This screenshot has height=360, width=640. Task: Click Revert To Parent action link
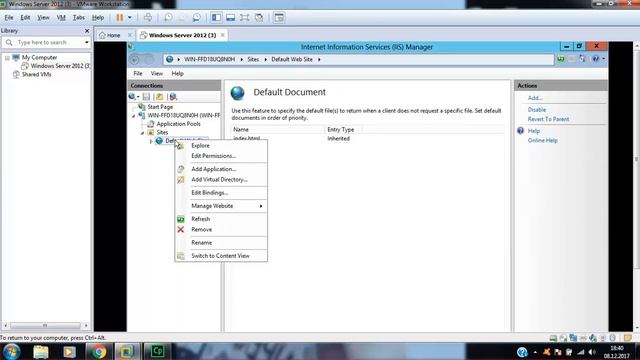548,119
